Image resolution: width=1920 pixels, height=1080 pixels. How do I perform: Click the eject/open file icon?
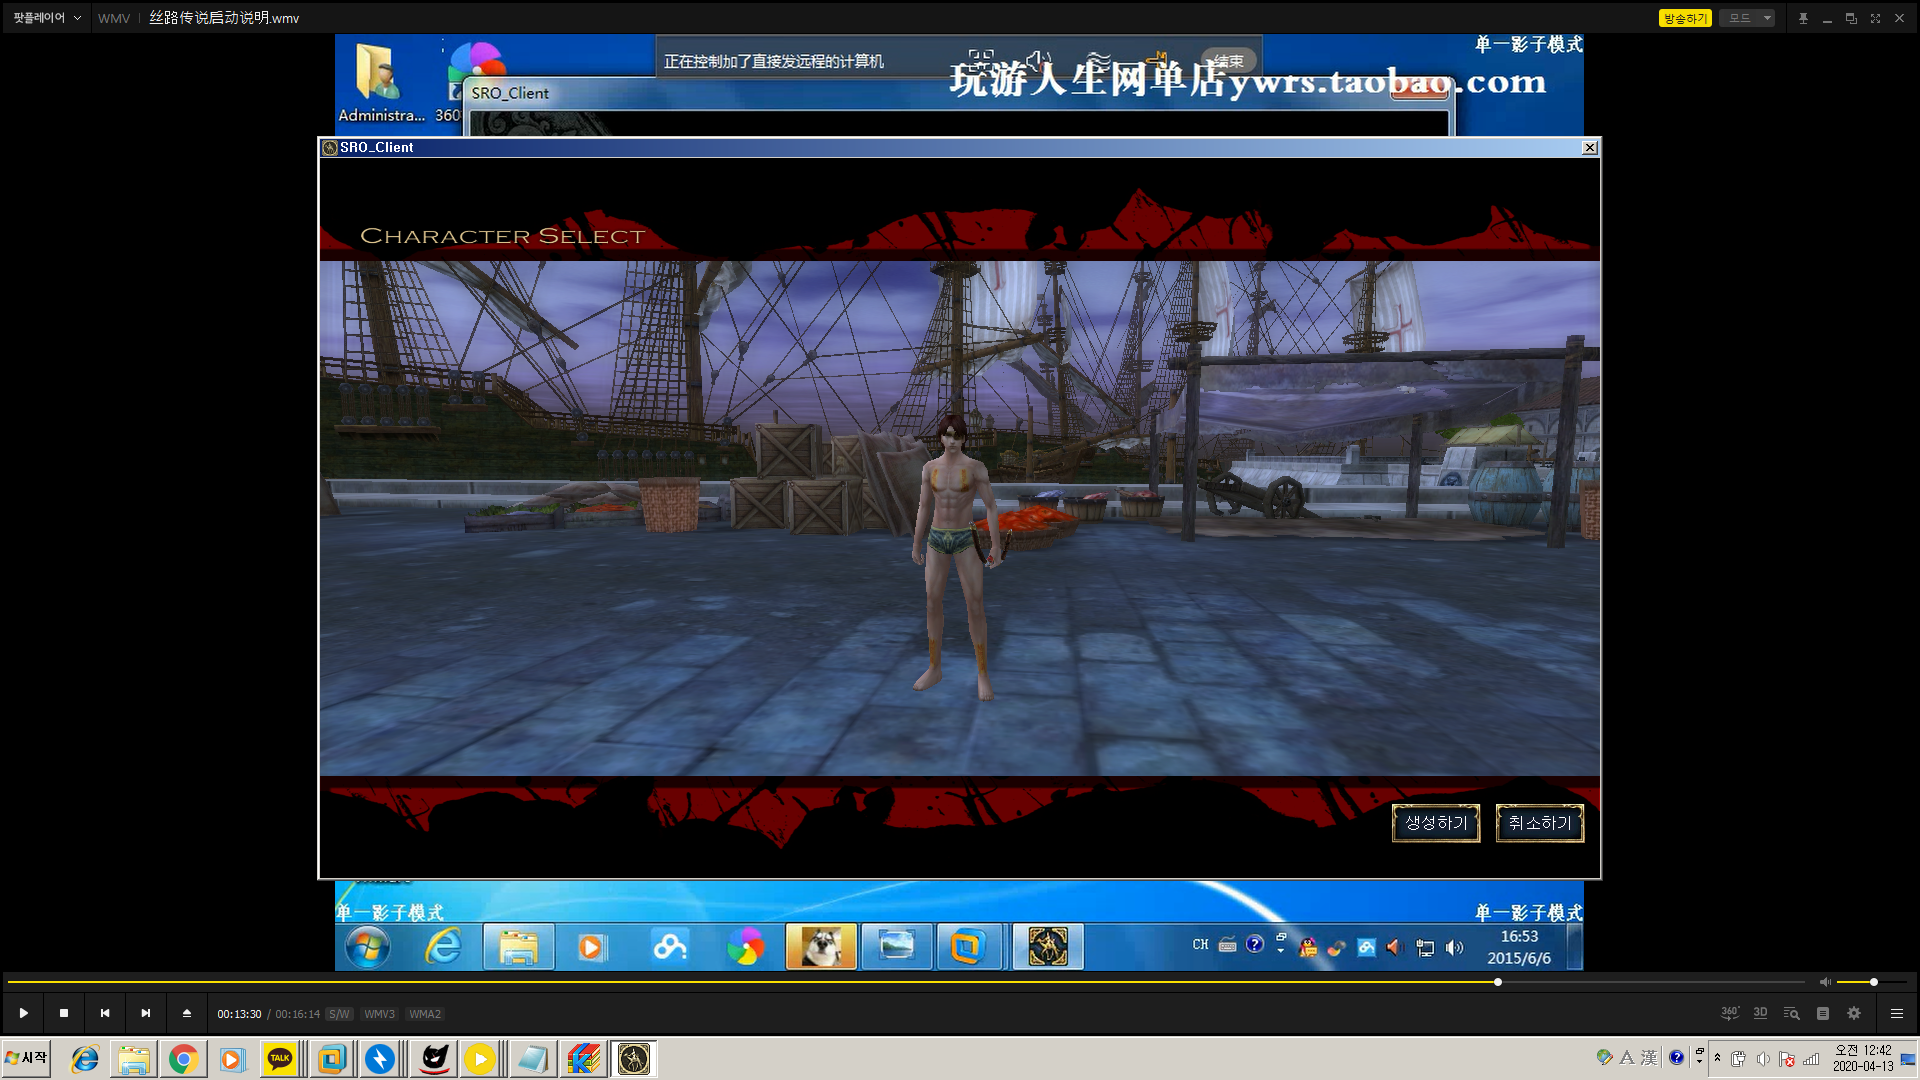pyautogui.click(x=187, y=1013)
